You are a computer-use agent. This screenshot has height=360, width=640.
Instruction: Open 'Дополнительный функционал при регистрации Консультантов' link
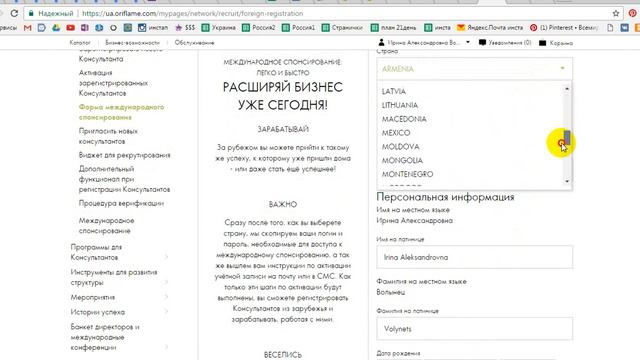pyautogui.click(x=124, y=179)
